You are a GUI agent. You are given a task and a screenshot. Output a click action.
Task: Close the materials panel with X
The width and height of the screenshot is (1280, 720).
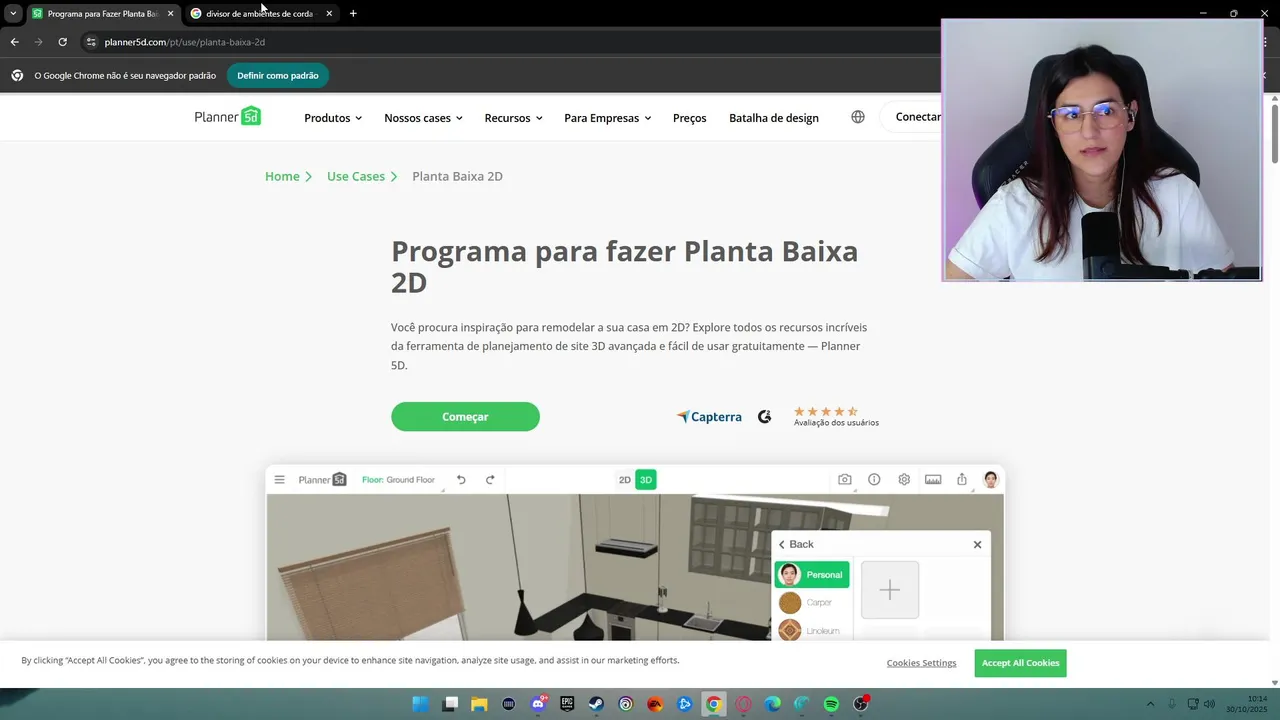tap(977, 544)
